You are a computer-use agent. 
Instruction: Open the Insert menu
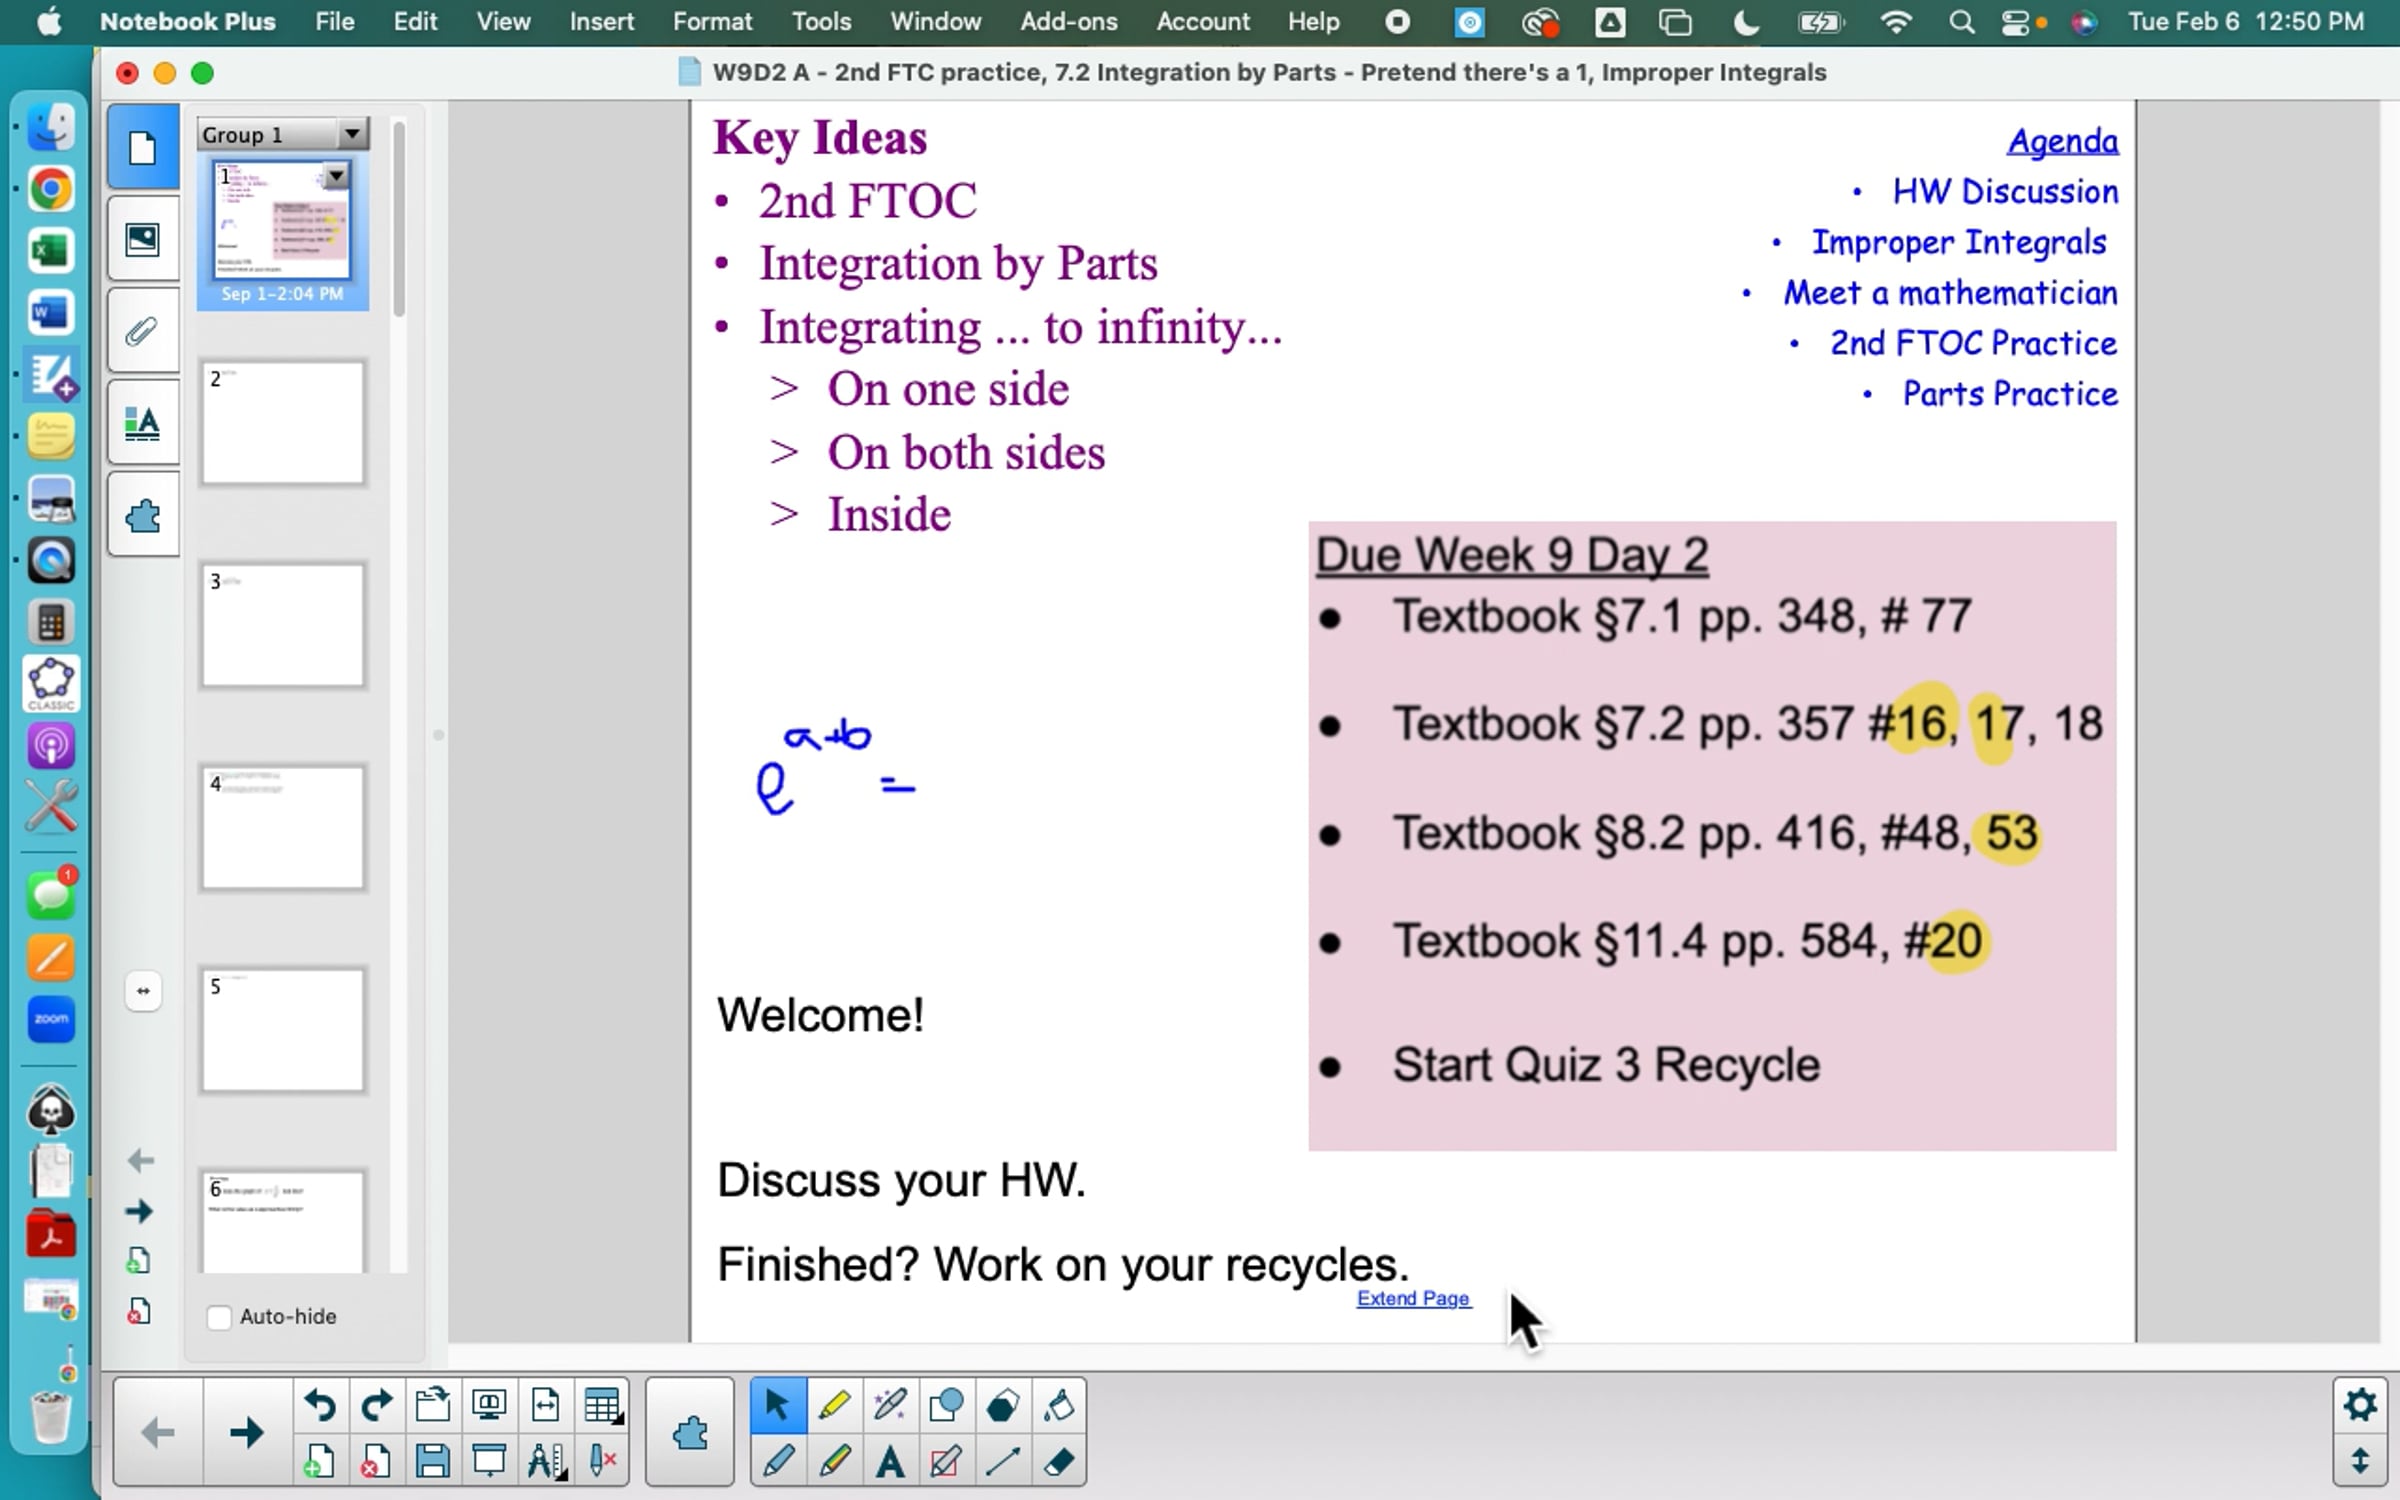pos(601,22)
